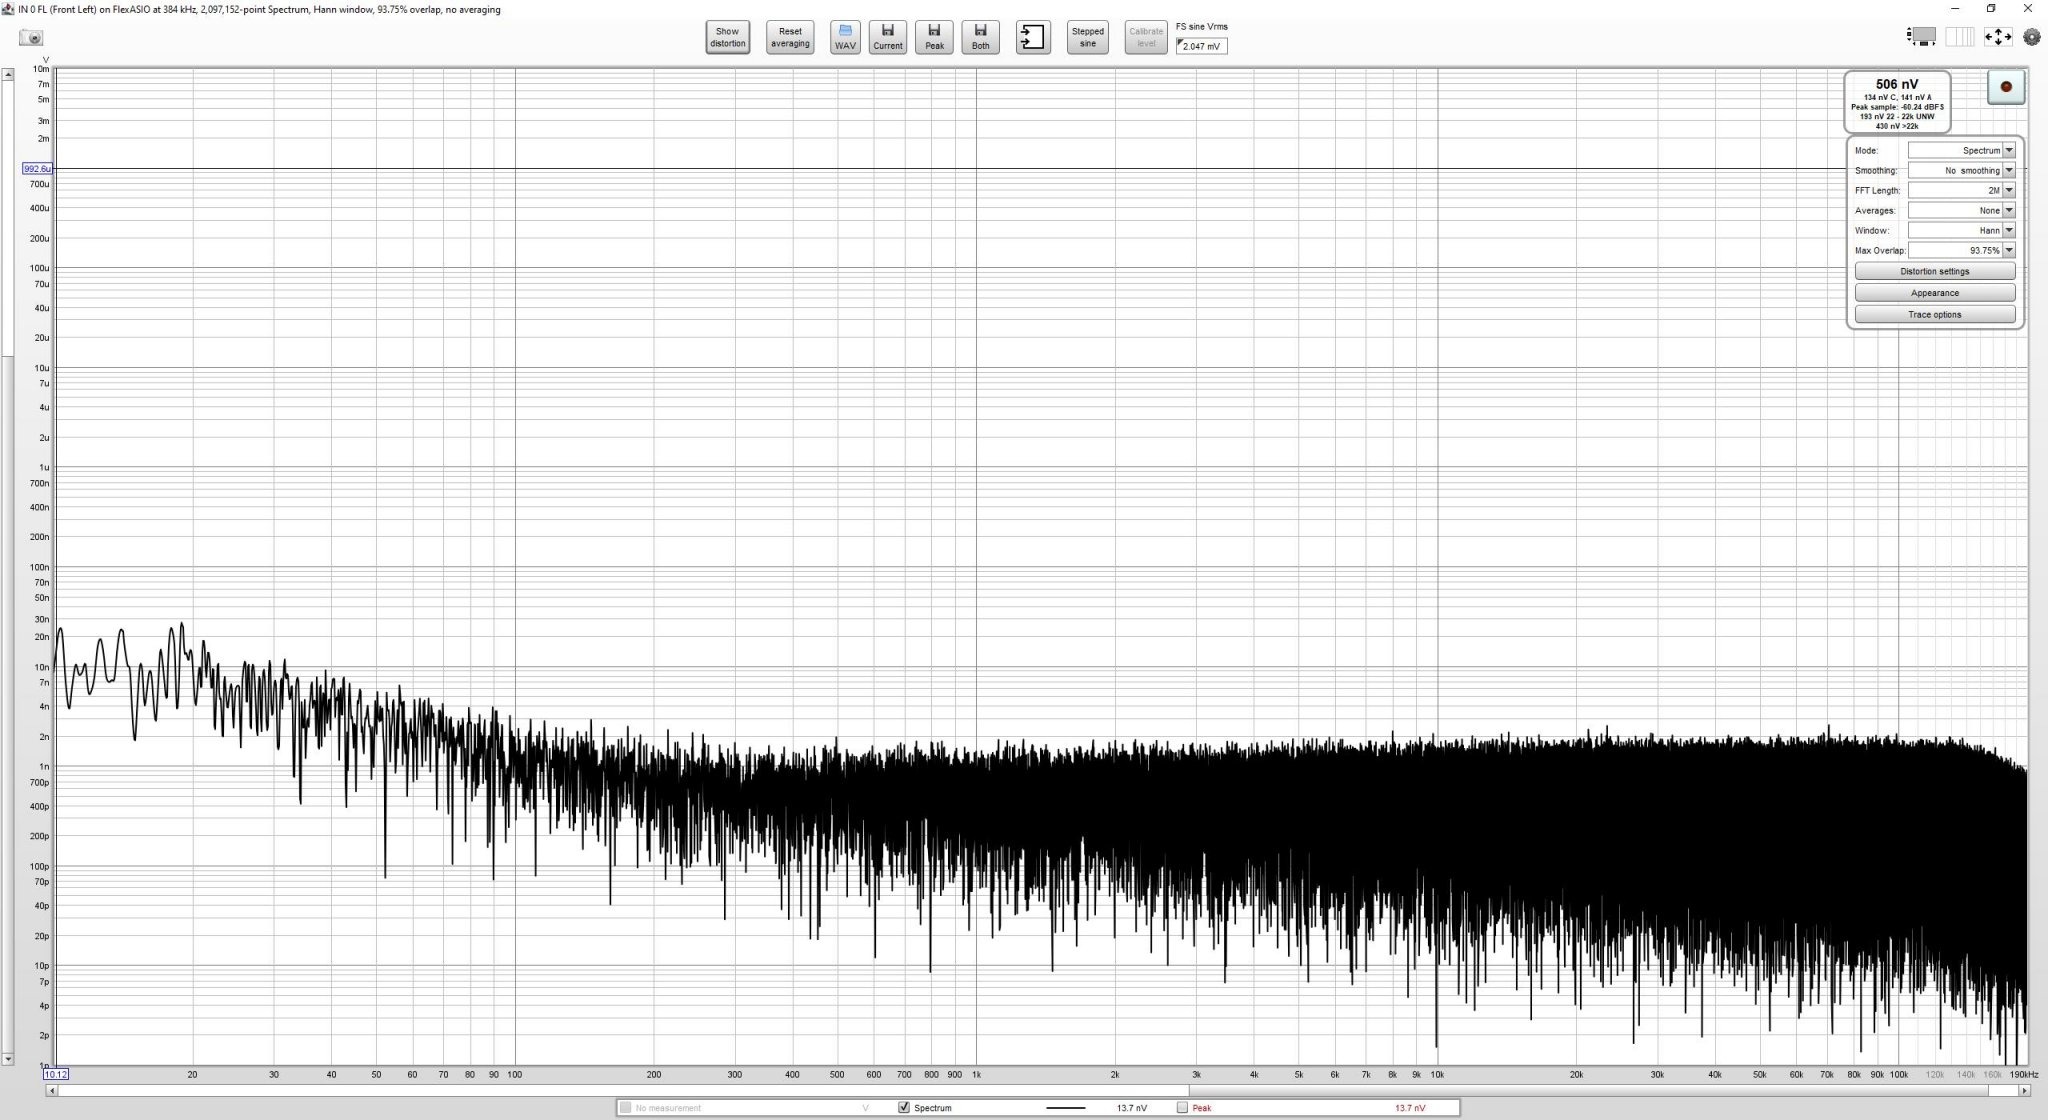
Task: Click the Peak 13.7 nV value
Action: [x=1410, y=1108]
